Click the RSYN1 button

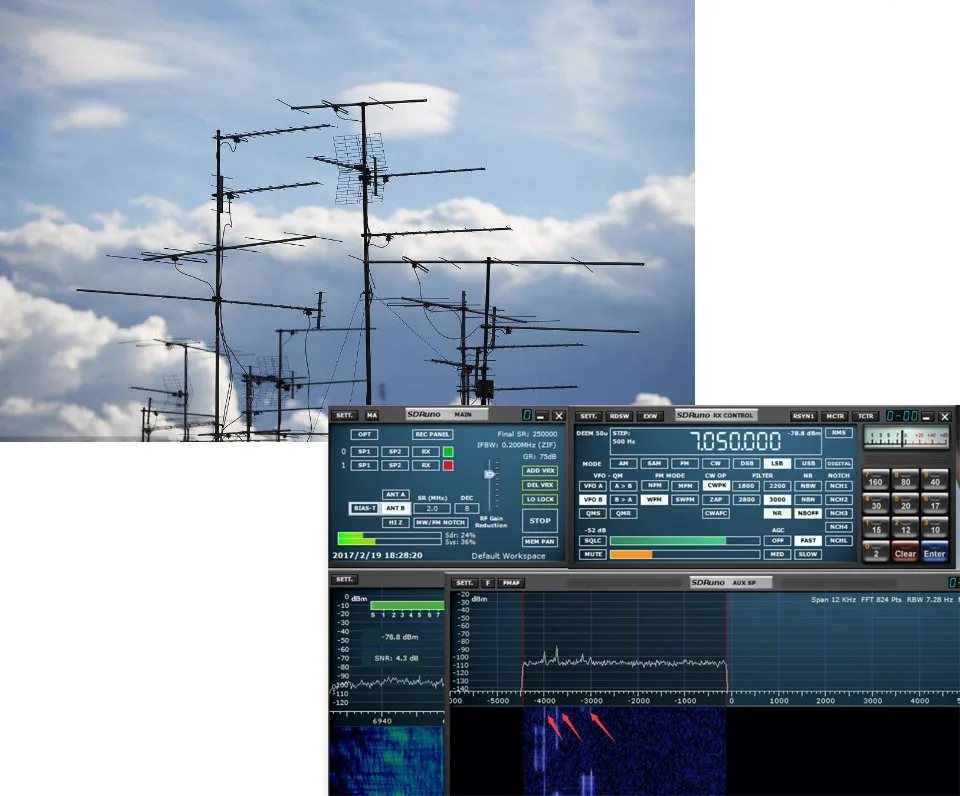point(803,416)
